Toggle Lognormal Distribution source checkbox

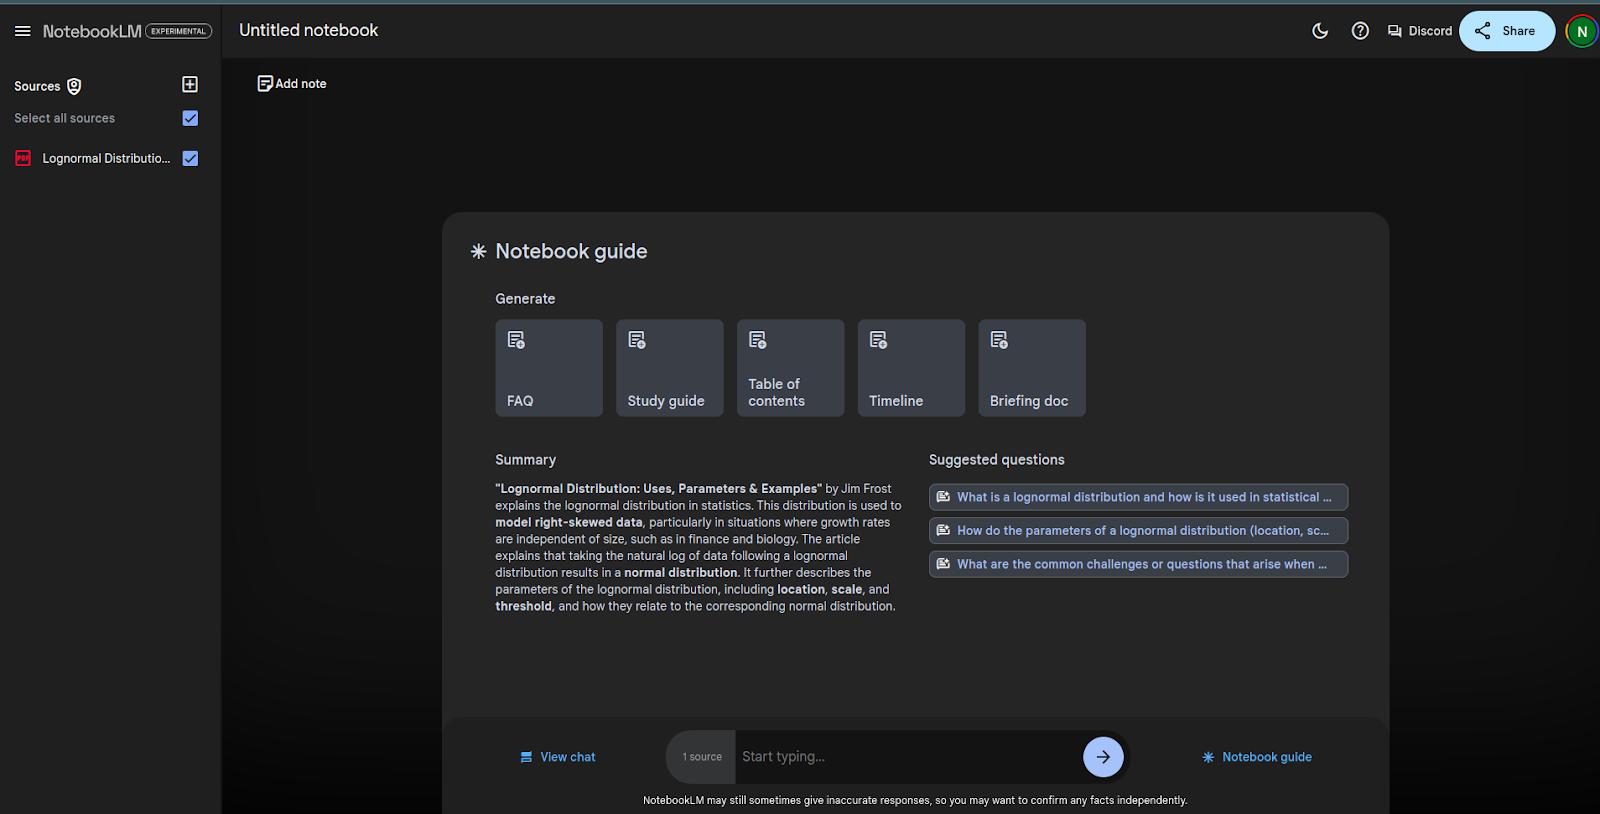point(190,158)
